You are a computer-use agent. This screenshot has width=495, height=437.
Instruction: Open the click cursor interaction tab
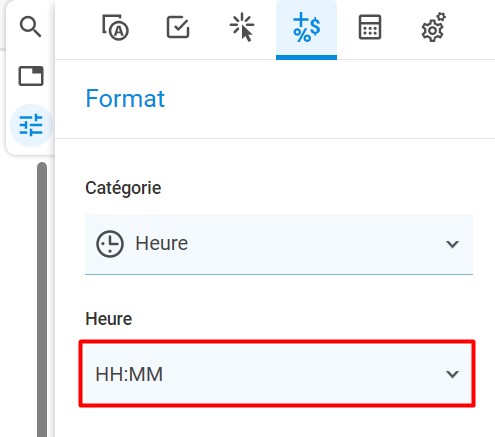[242, 27]
